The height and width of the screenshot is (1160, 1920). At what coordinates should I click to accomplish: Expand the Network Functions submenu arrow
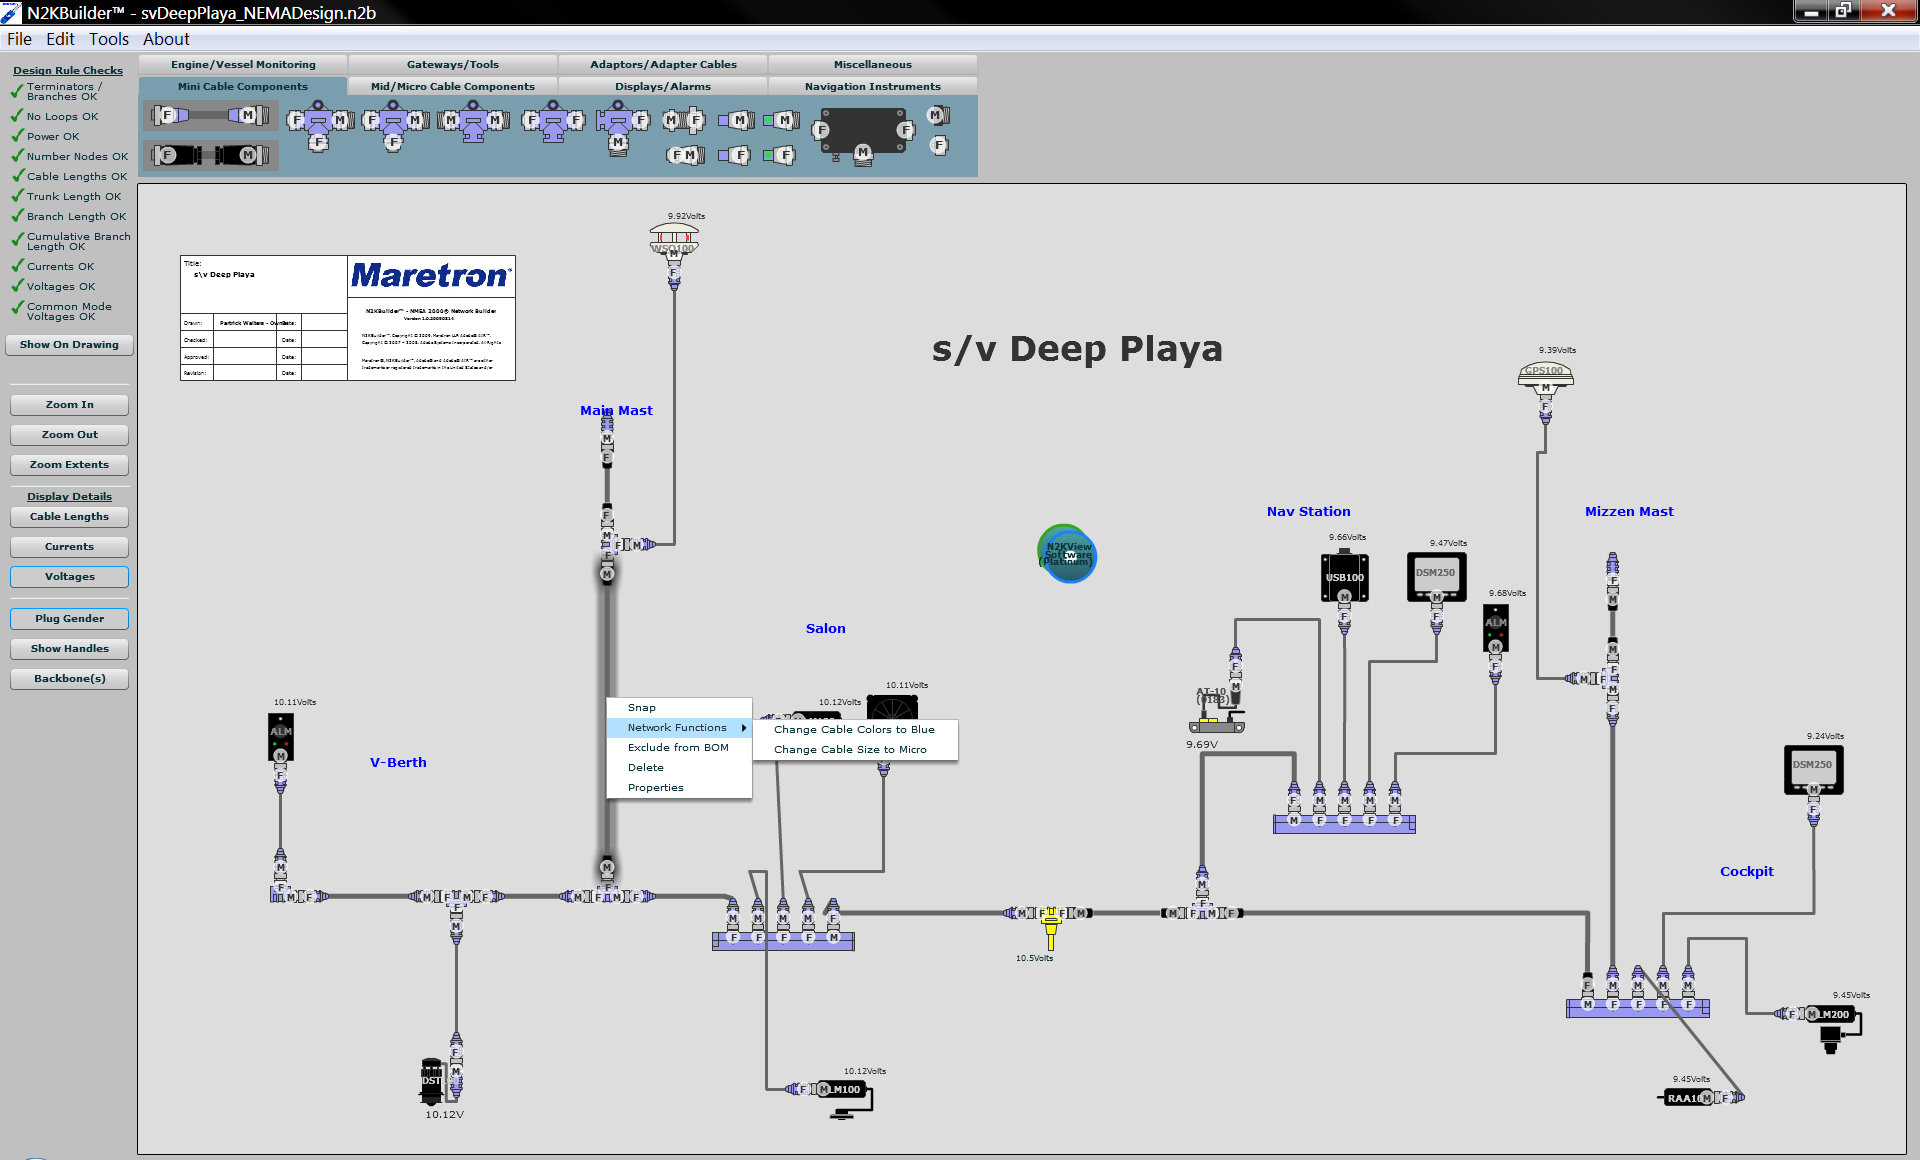(744, 728)
